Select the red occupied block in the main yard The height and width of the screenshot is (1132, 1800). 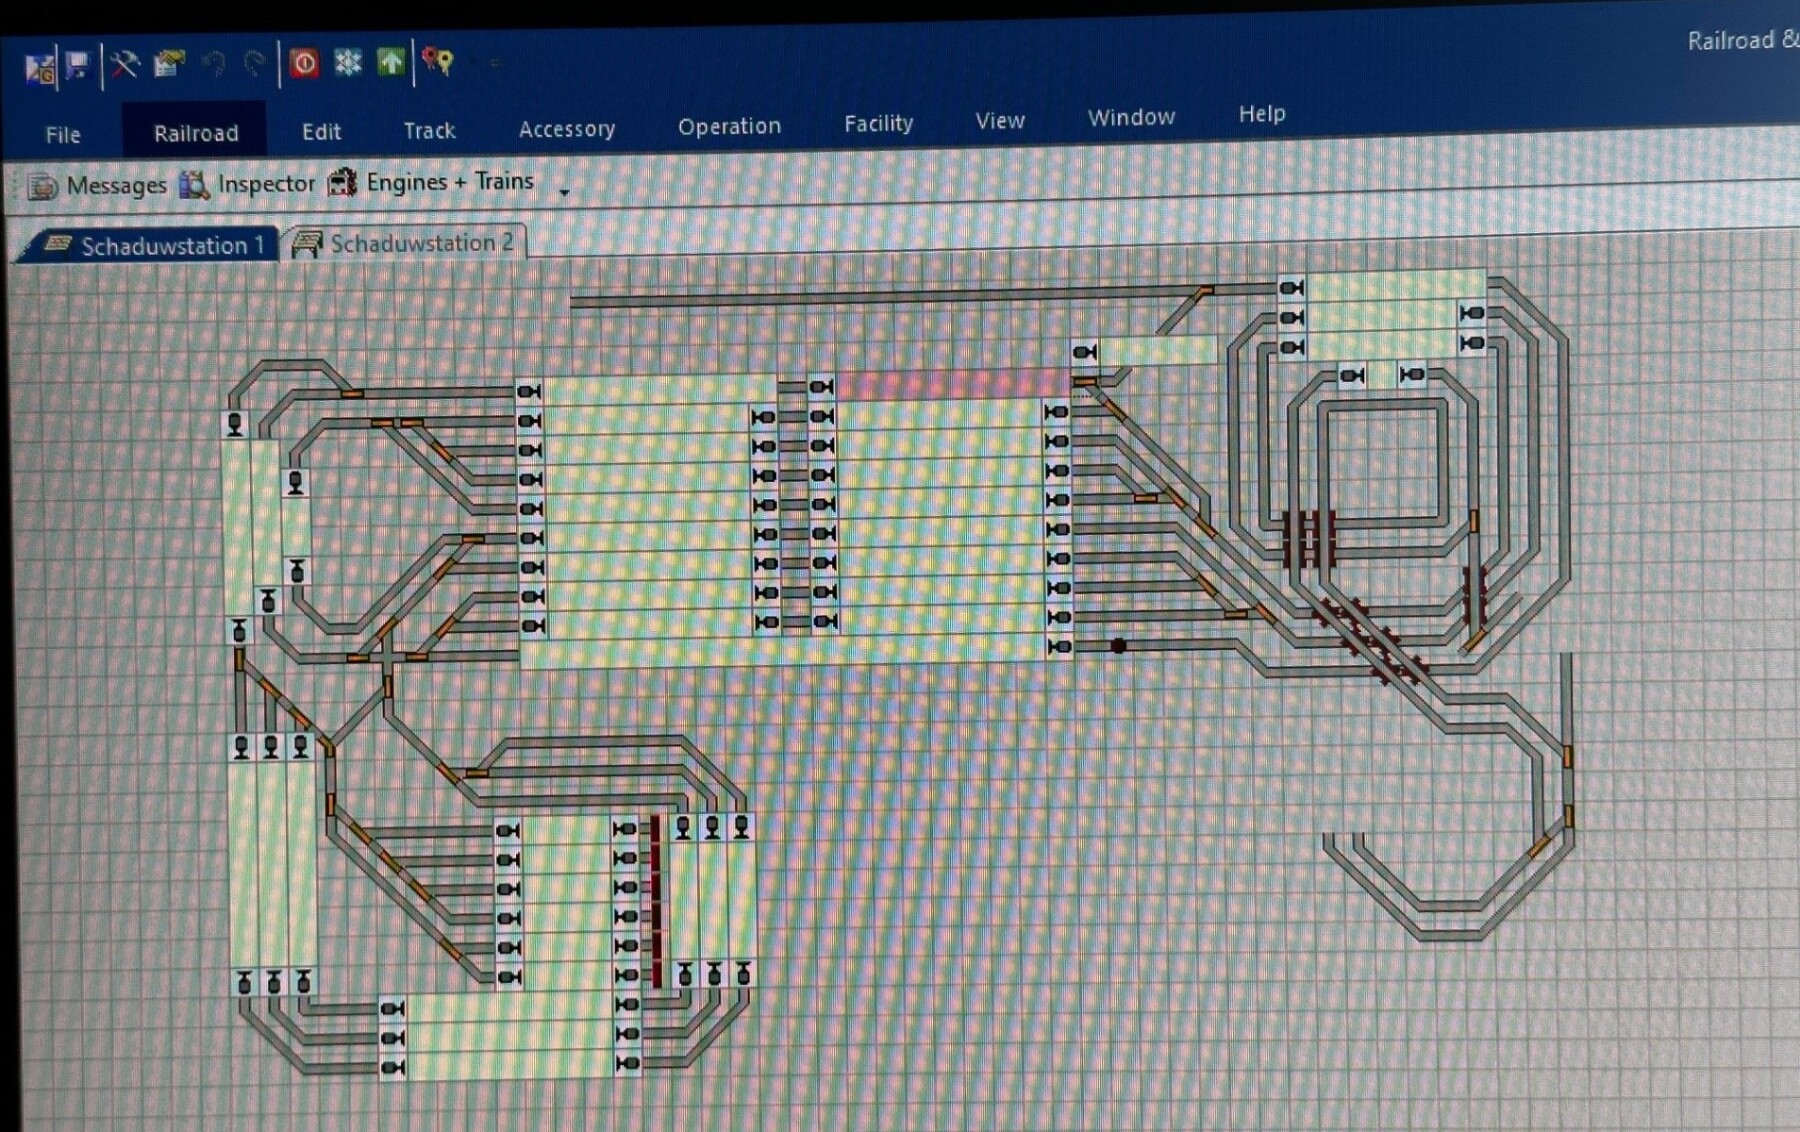(x=953, y=384)
